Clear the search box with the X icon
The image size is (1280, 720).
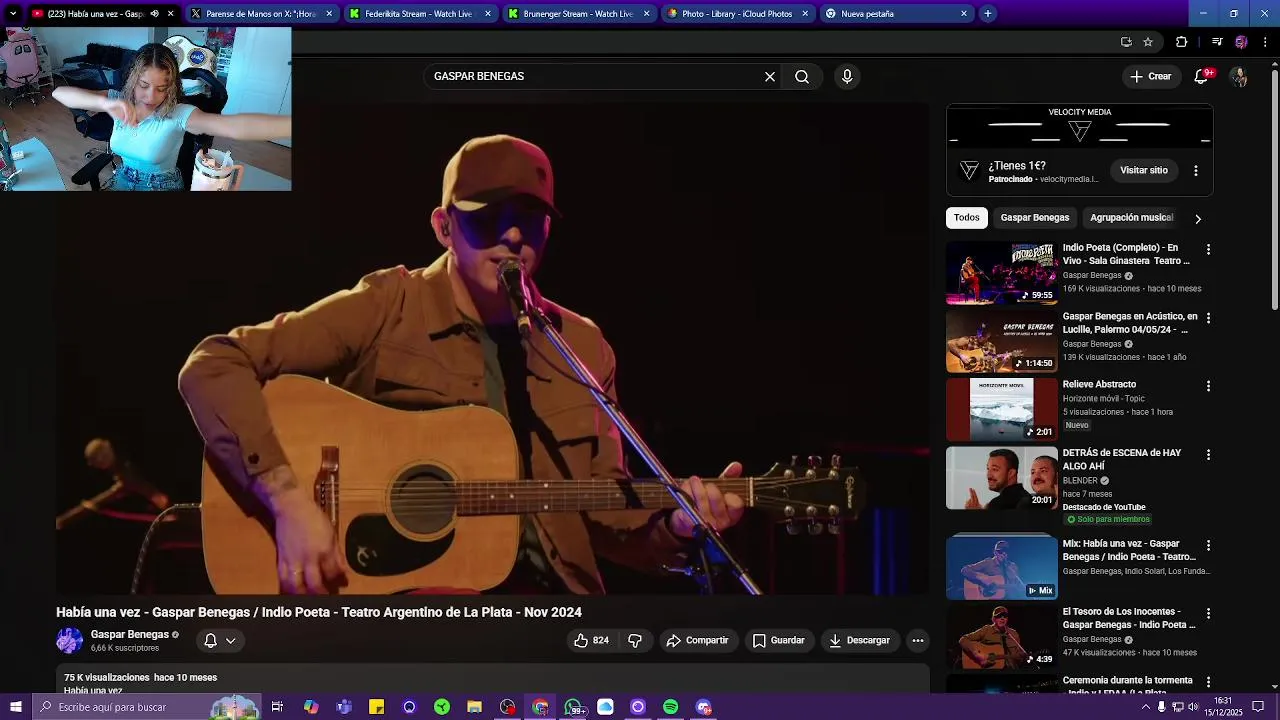770,76
